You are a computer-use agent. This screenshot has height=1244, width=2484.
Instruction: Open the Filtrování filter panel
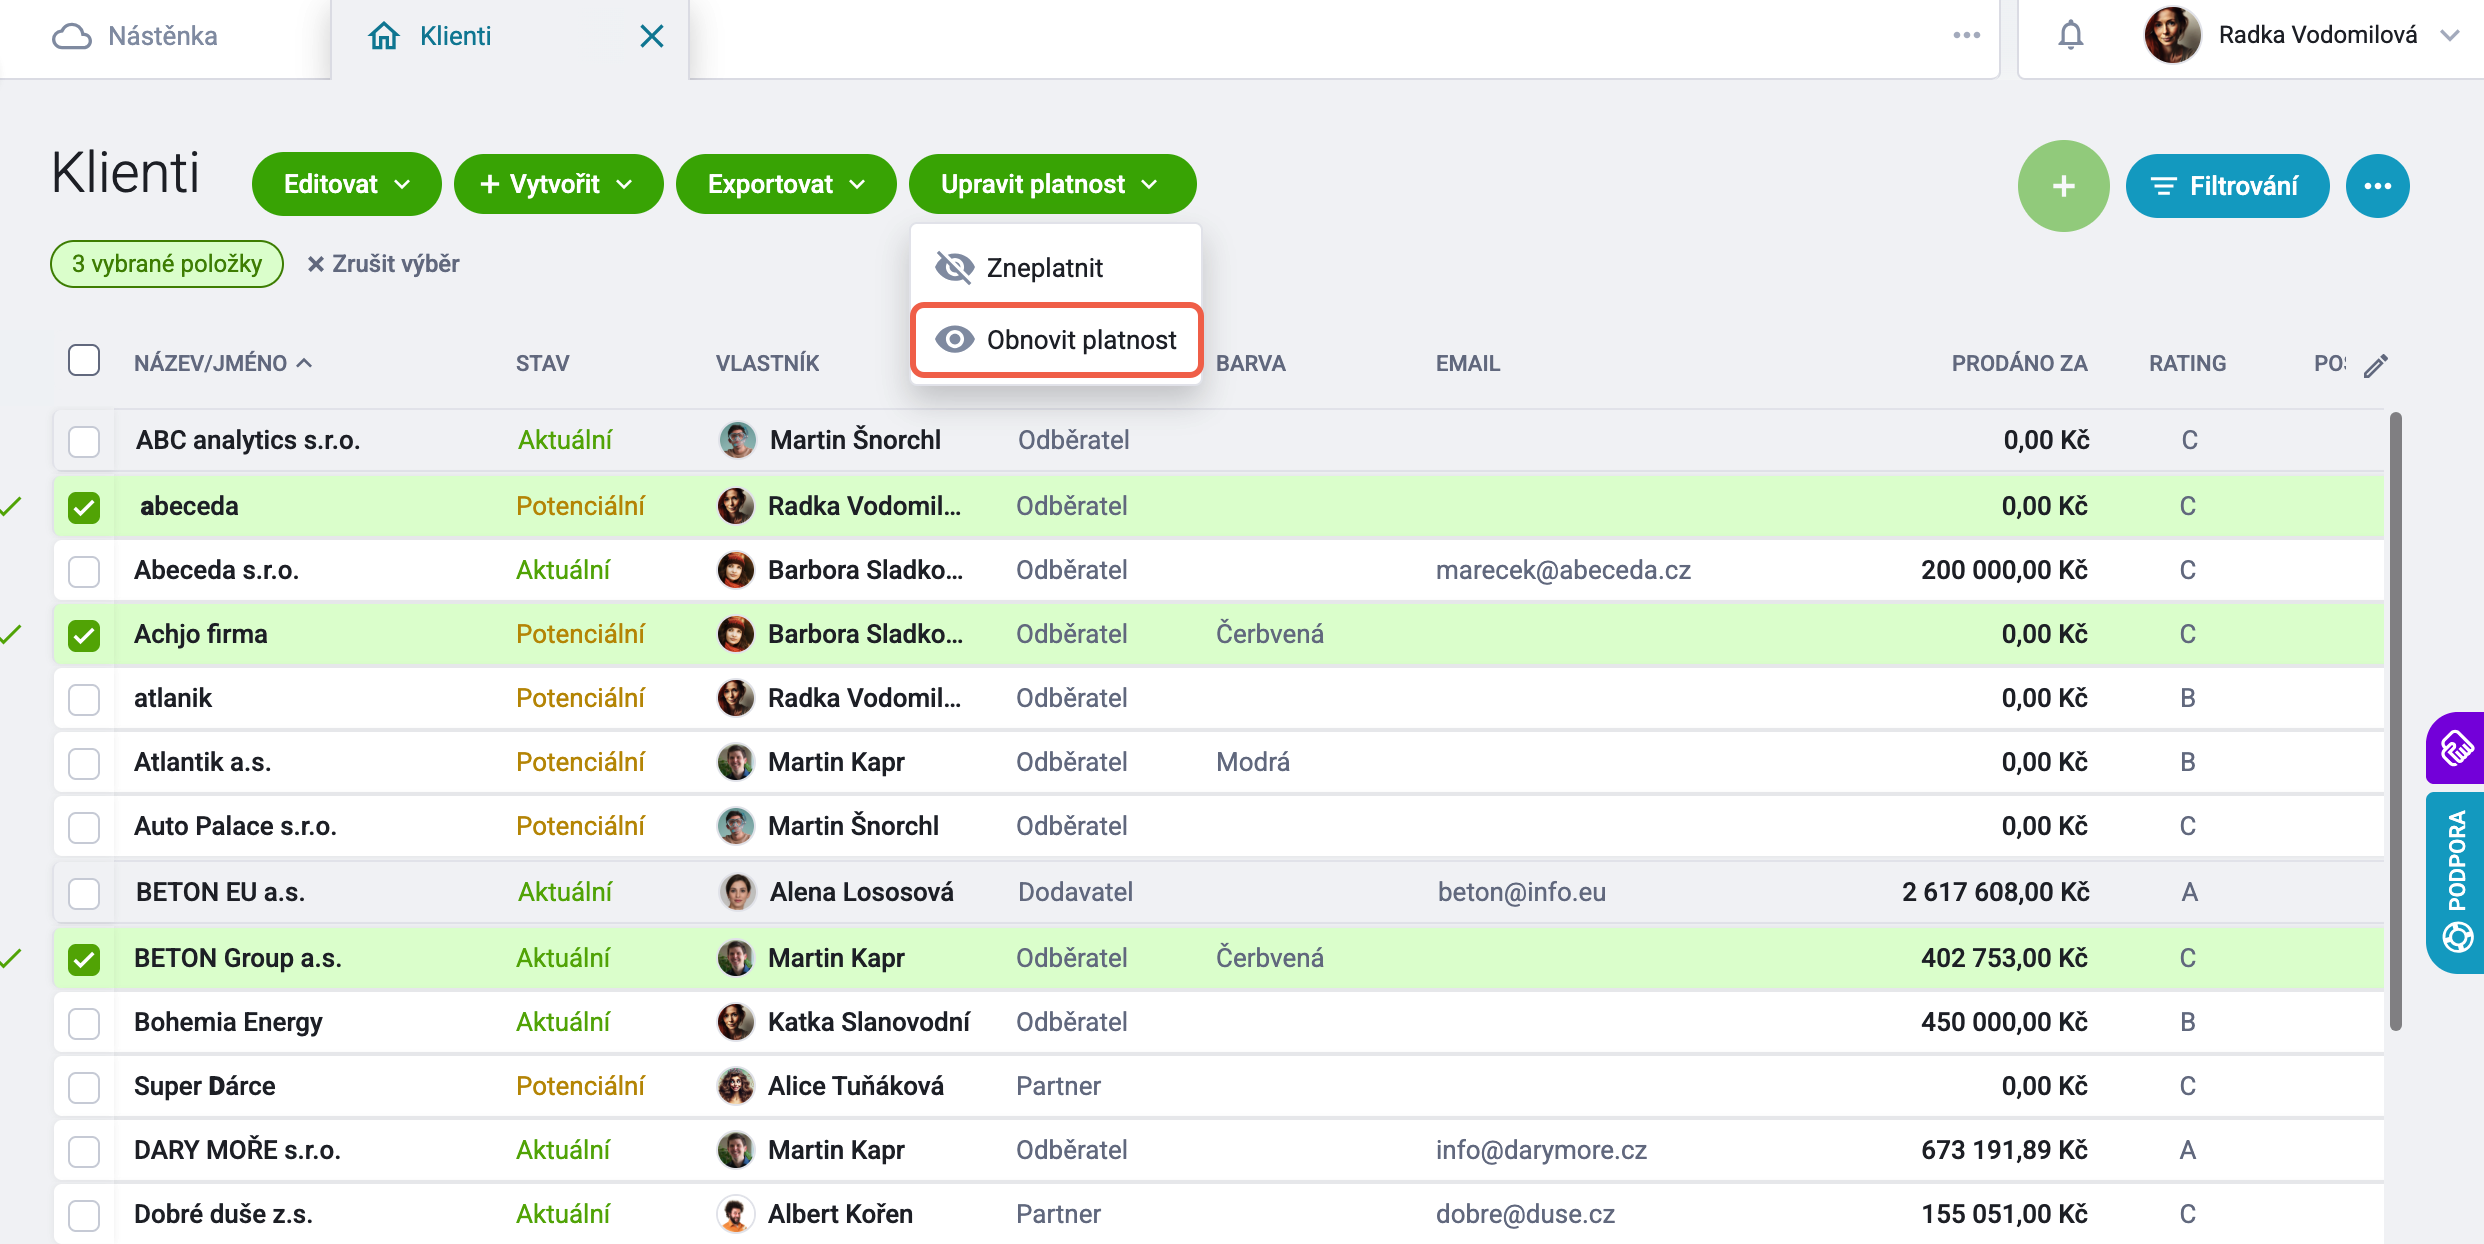2226,186
